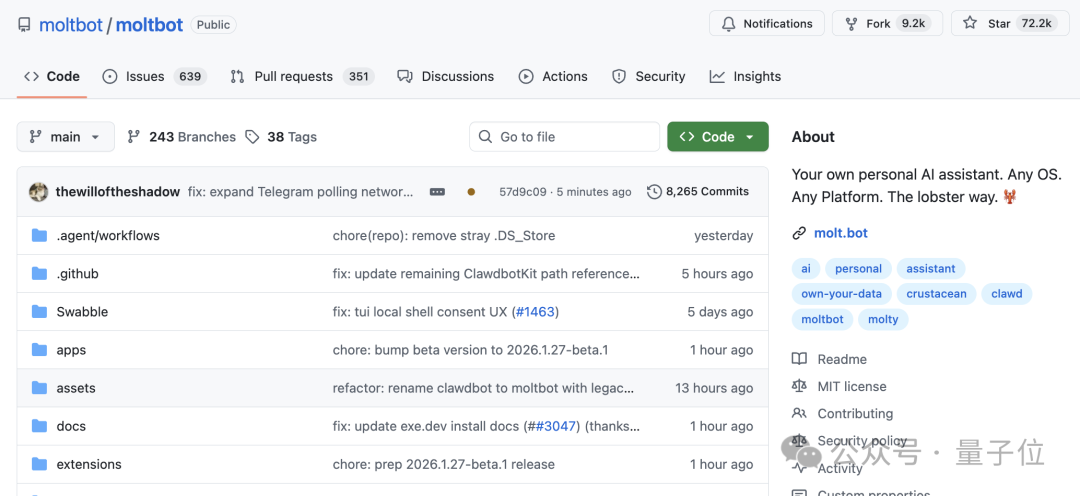
Task: Open the Pull requests tab
Action: (302, 76)
